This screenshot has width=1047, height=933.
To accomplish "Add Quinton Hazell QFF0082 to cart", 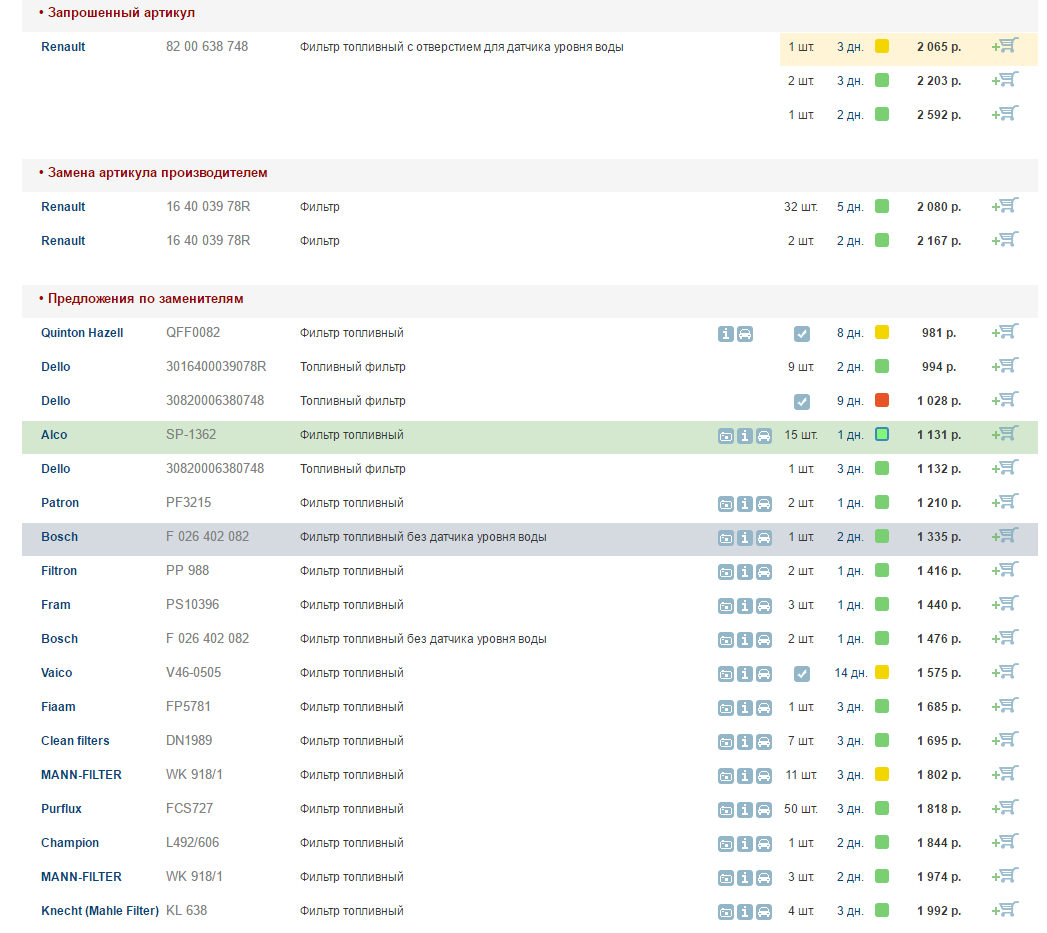I will pos(1005,333).
